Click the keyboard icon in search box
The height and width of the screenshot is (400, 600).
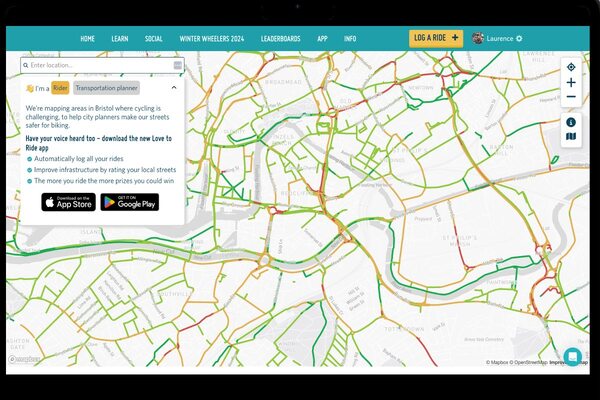pos(178,65)
